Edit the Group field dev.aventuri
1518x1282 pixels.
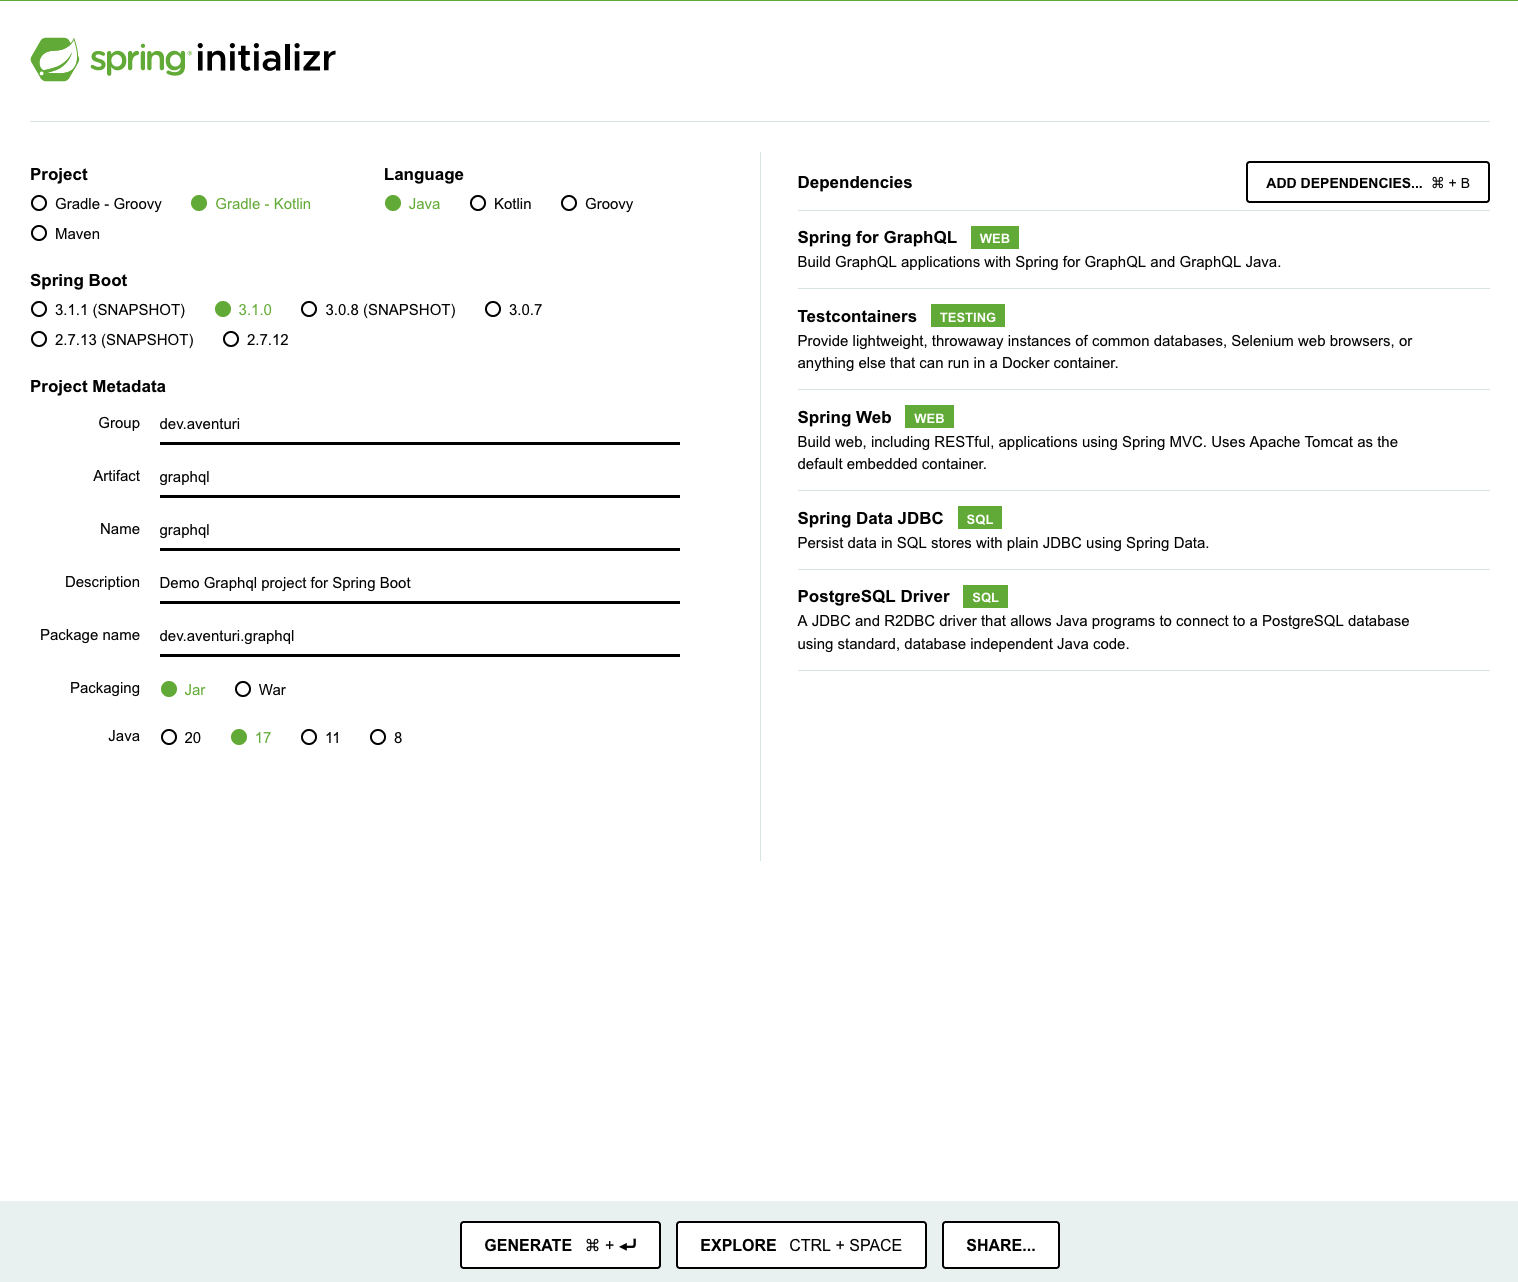click(420, 424)
